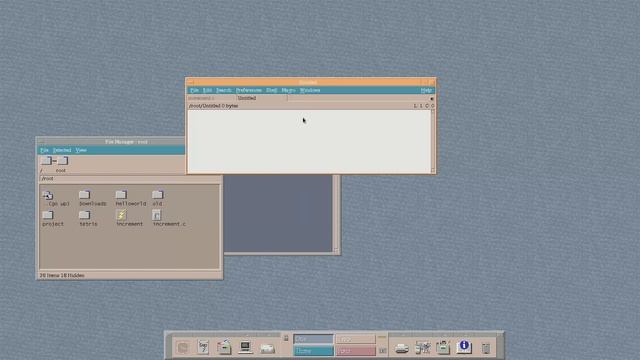The width and height of the screenshot is (640, 360).
Task: Open the mail icon on the front panel
Action: click(267, 348)
